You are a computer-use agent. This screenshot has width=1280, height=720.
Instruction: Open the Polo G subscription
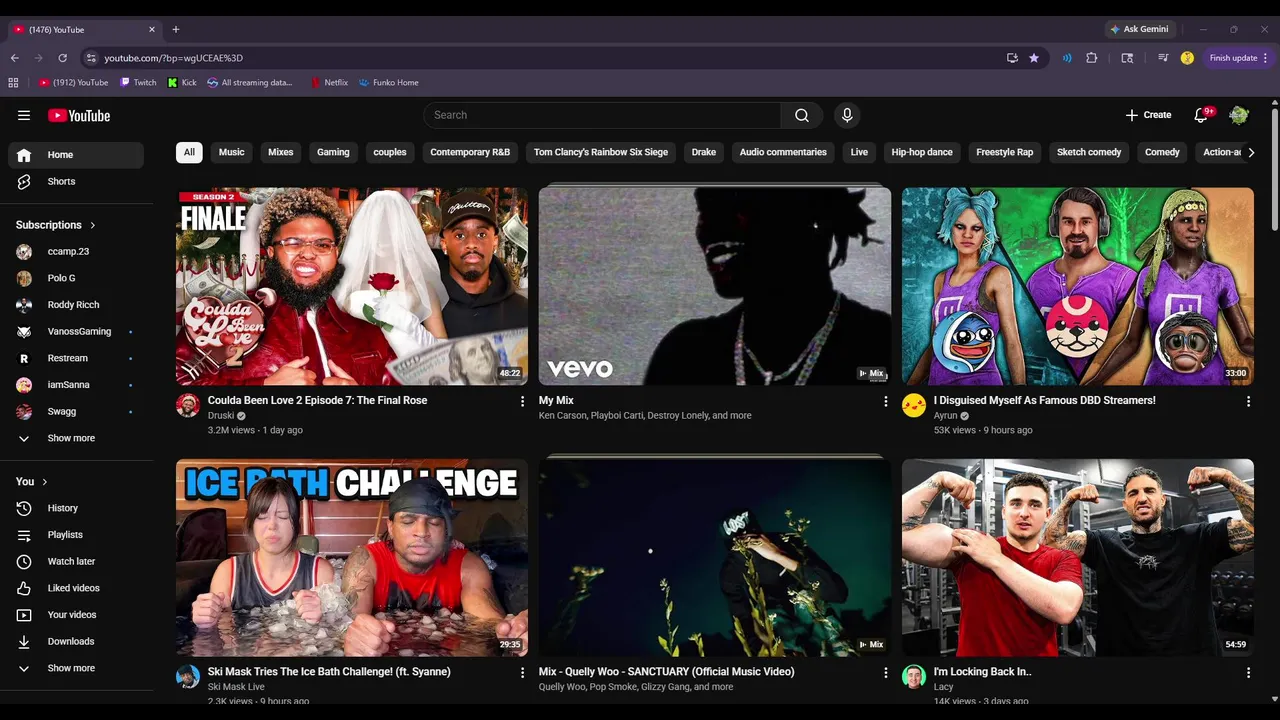76,278
